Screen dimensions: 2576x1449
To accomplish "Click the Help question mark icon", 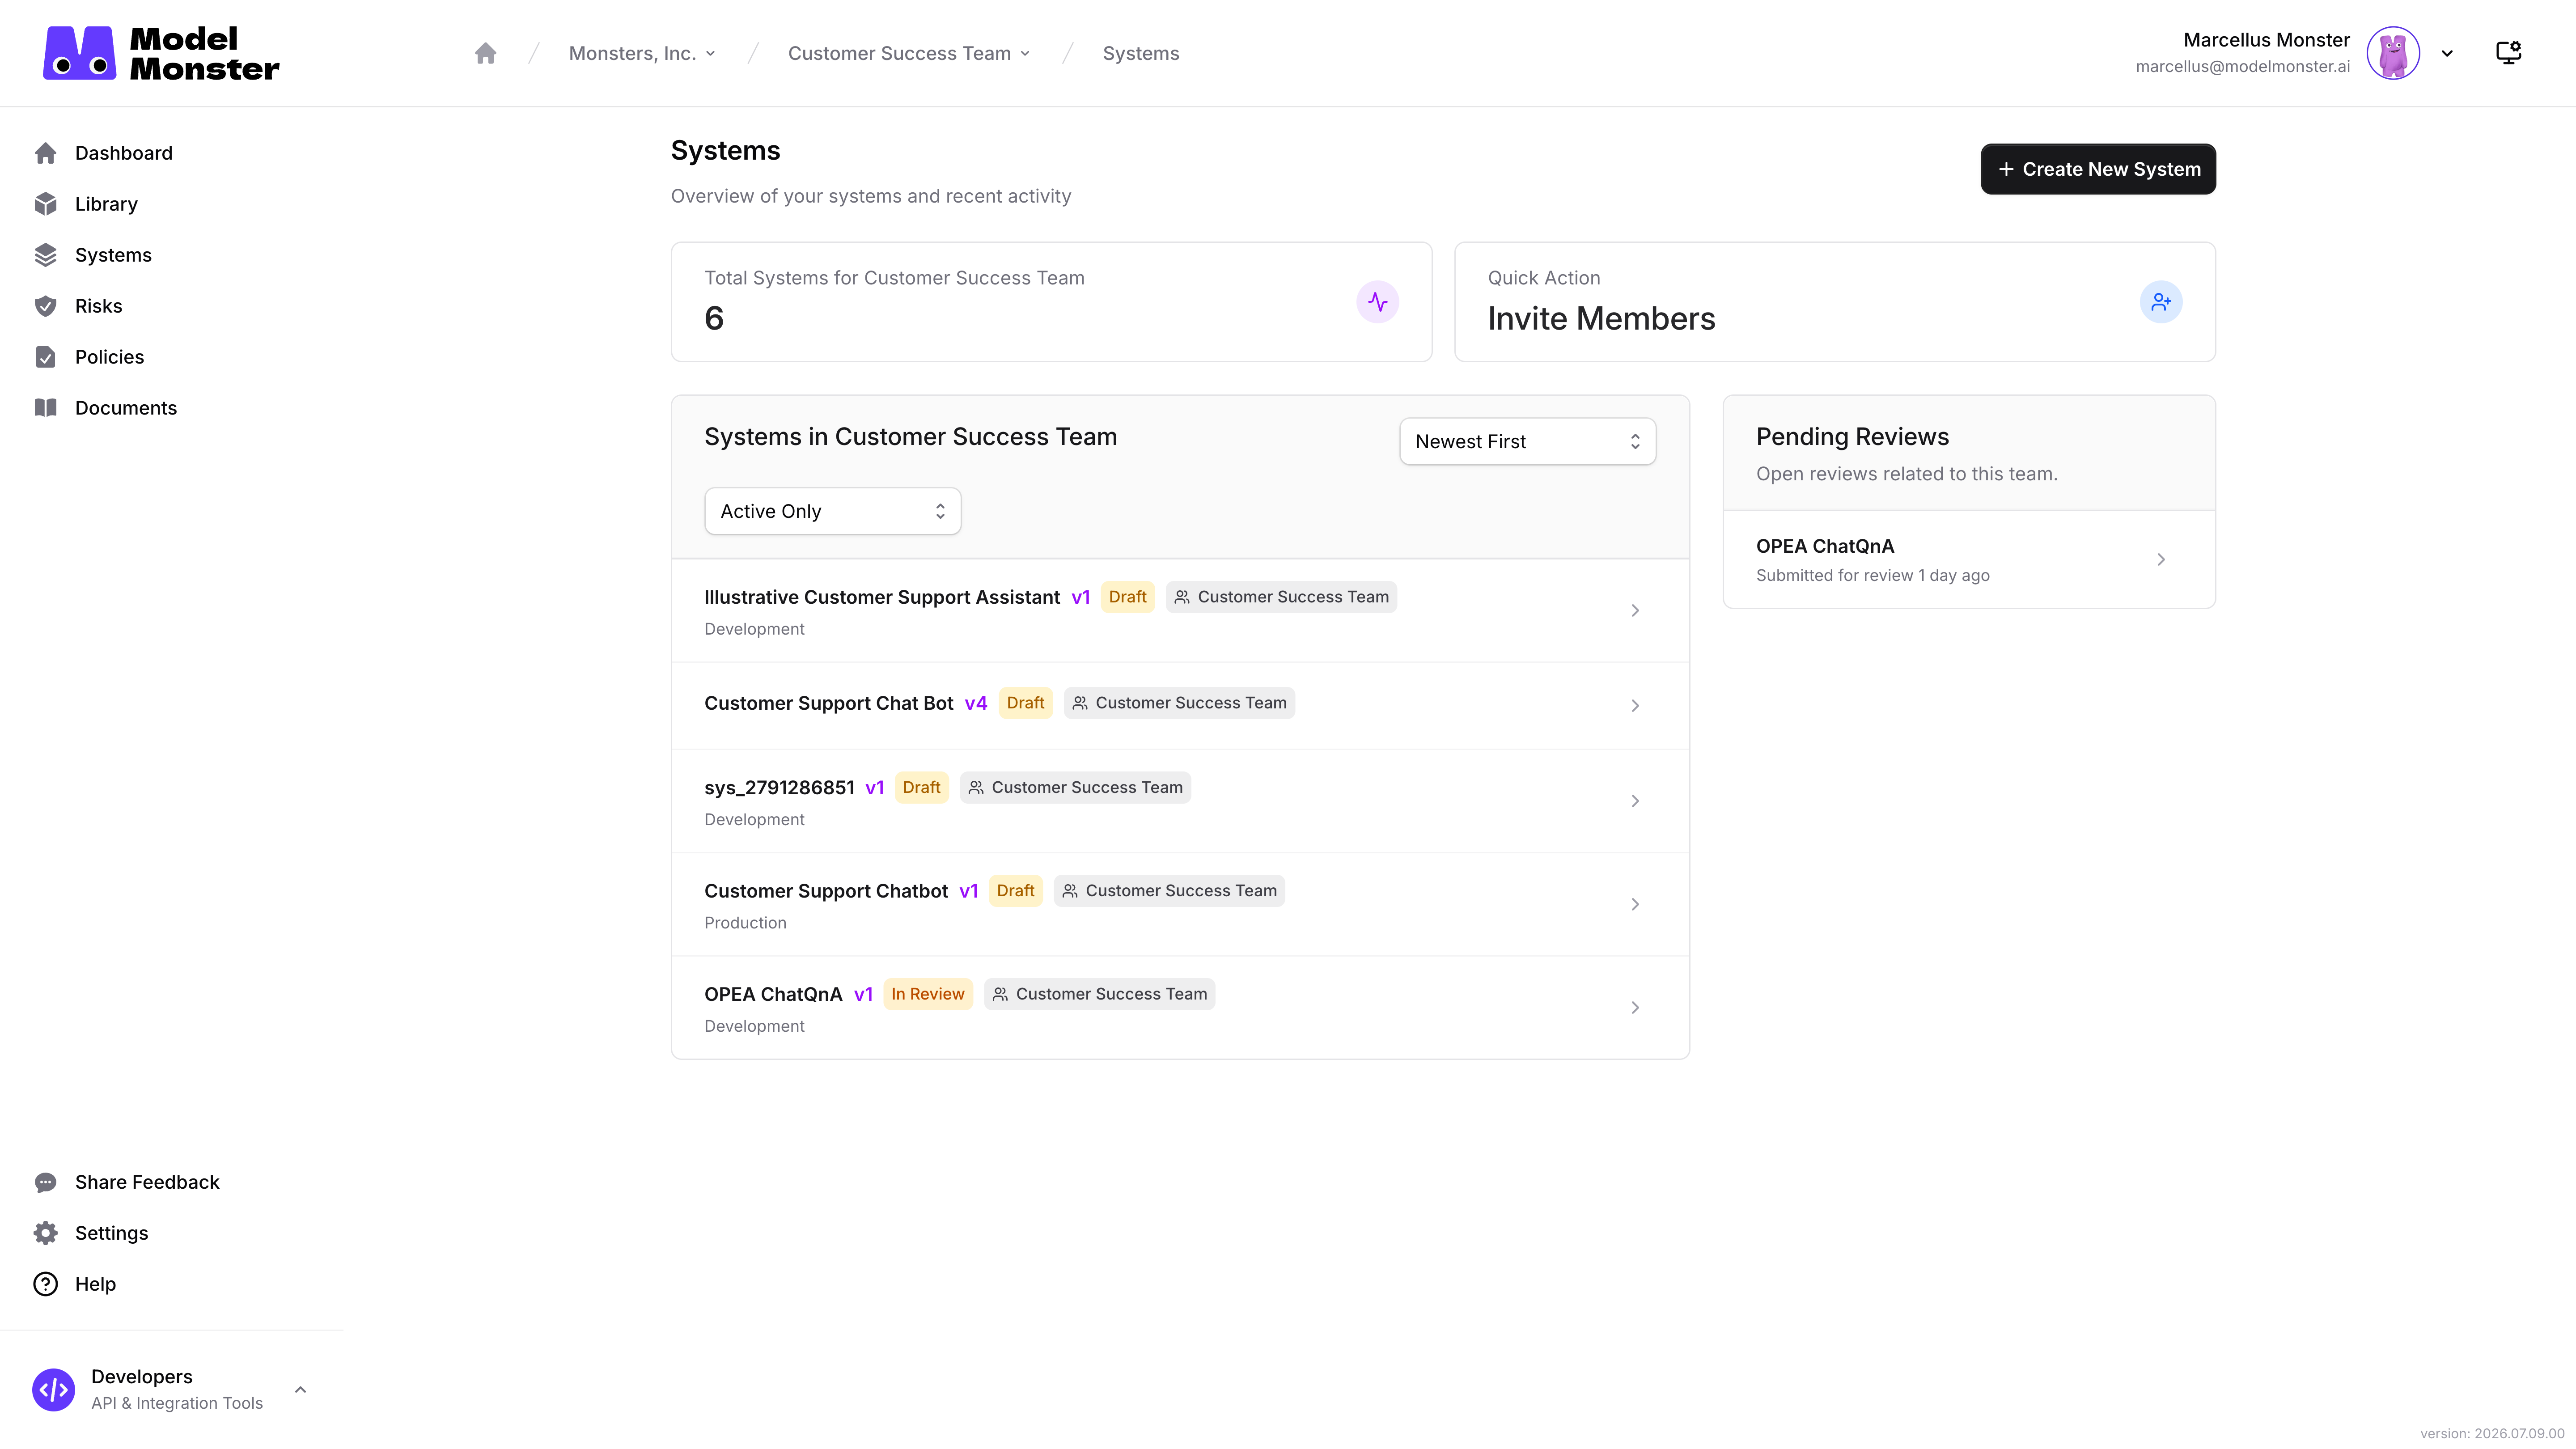I will tap(46, 1284).
